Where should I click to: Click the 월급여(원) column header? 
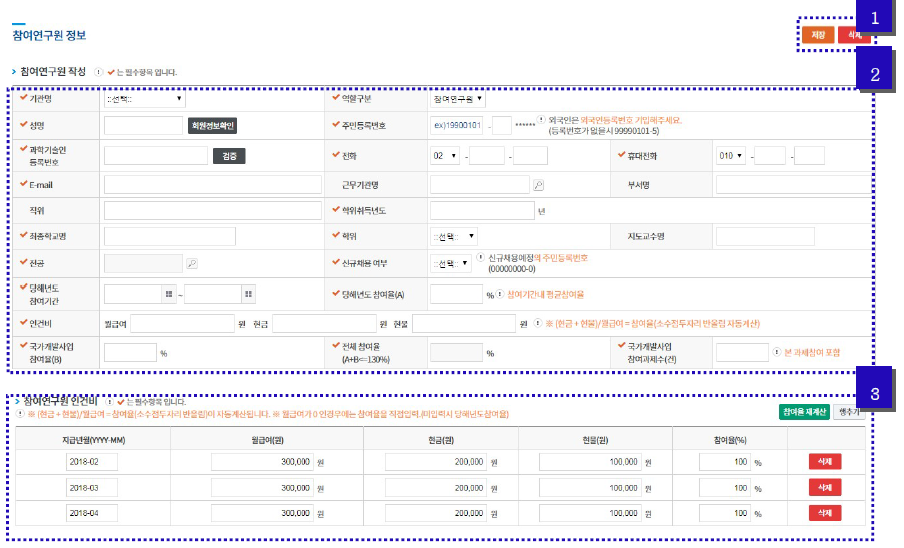click(267, 440)
